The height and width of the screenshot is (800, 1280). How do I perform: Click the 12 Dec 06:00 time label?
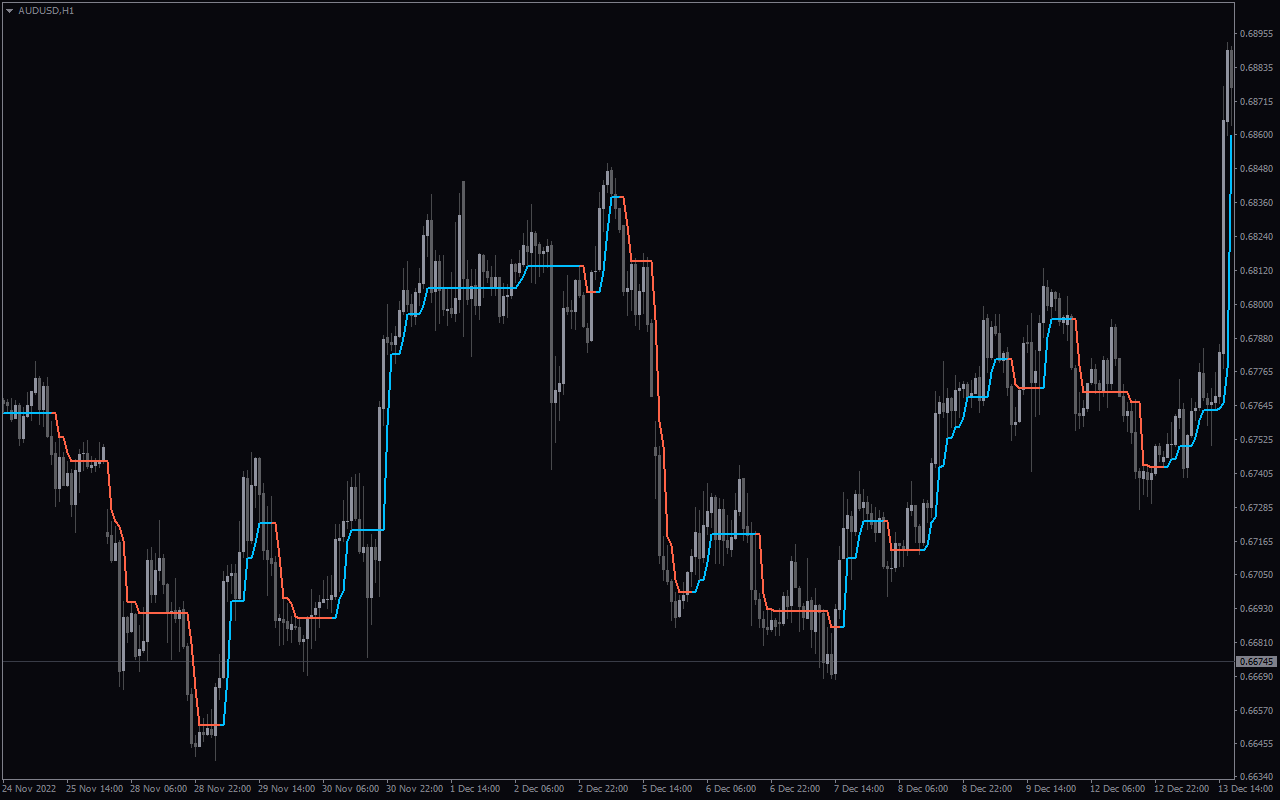[1118, 789]
